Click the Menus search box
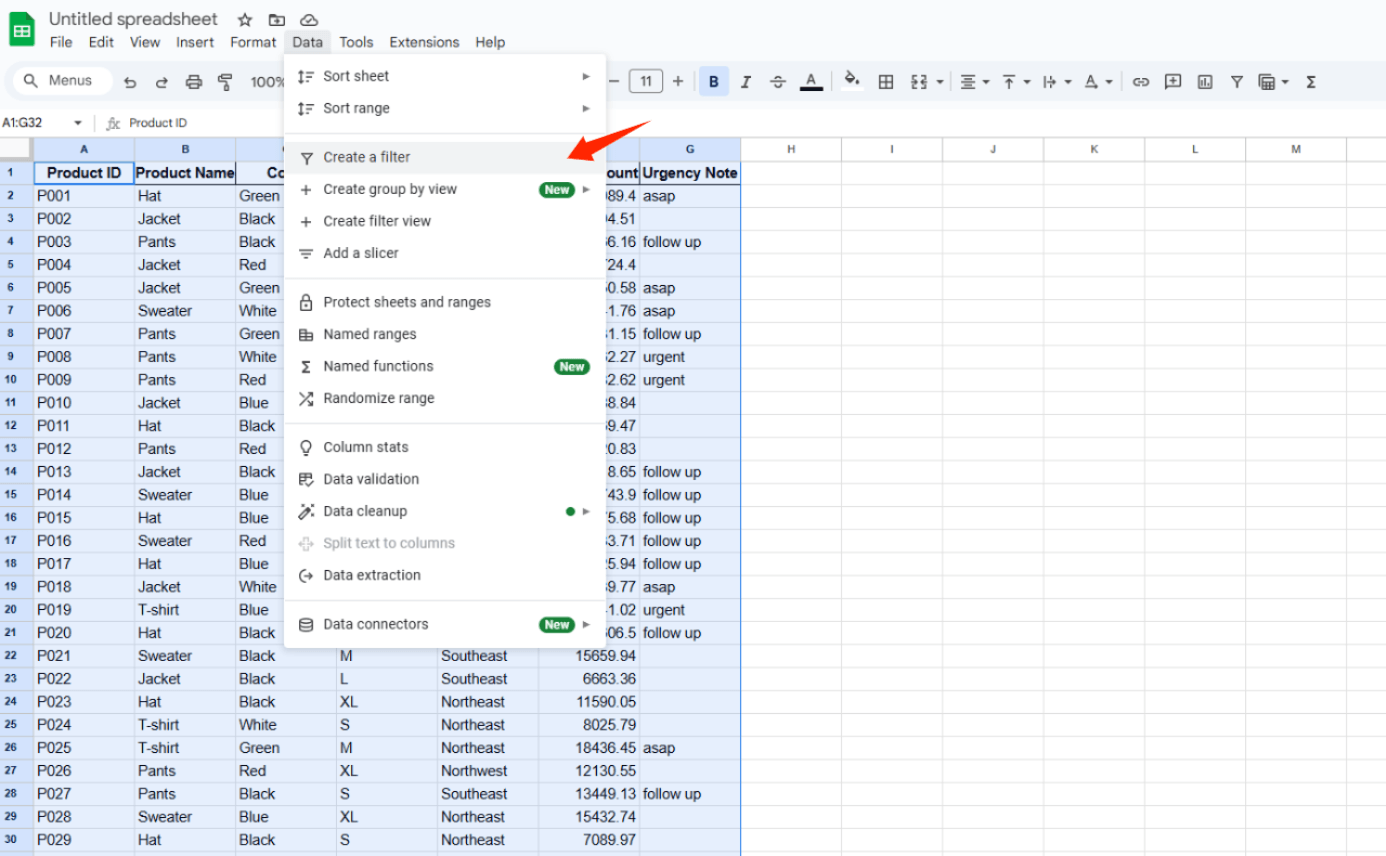Viewport: 1386px width, 856px height. 59,81
